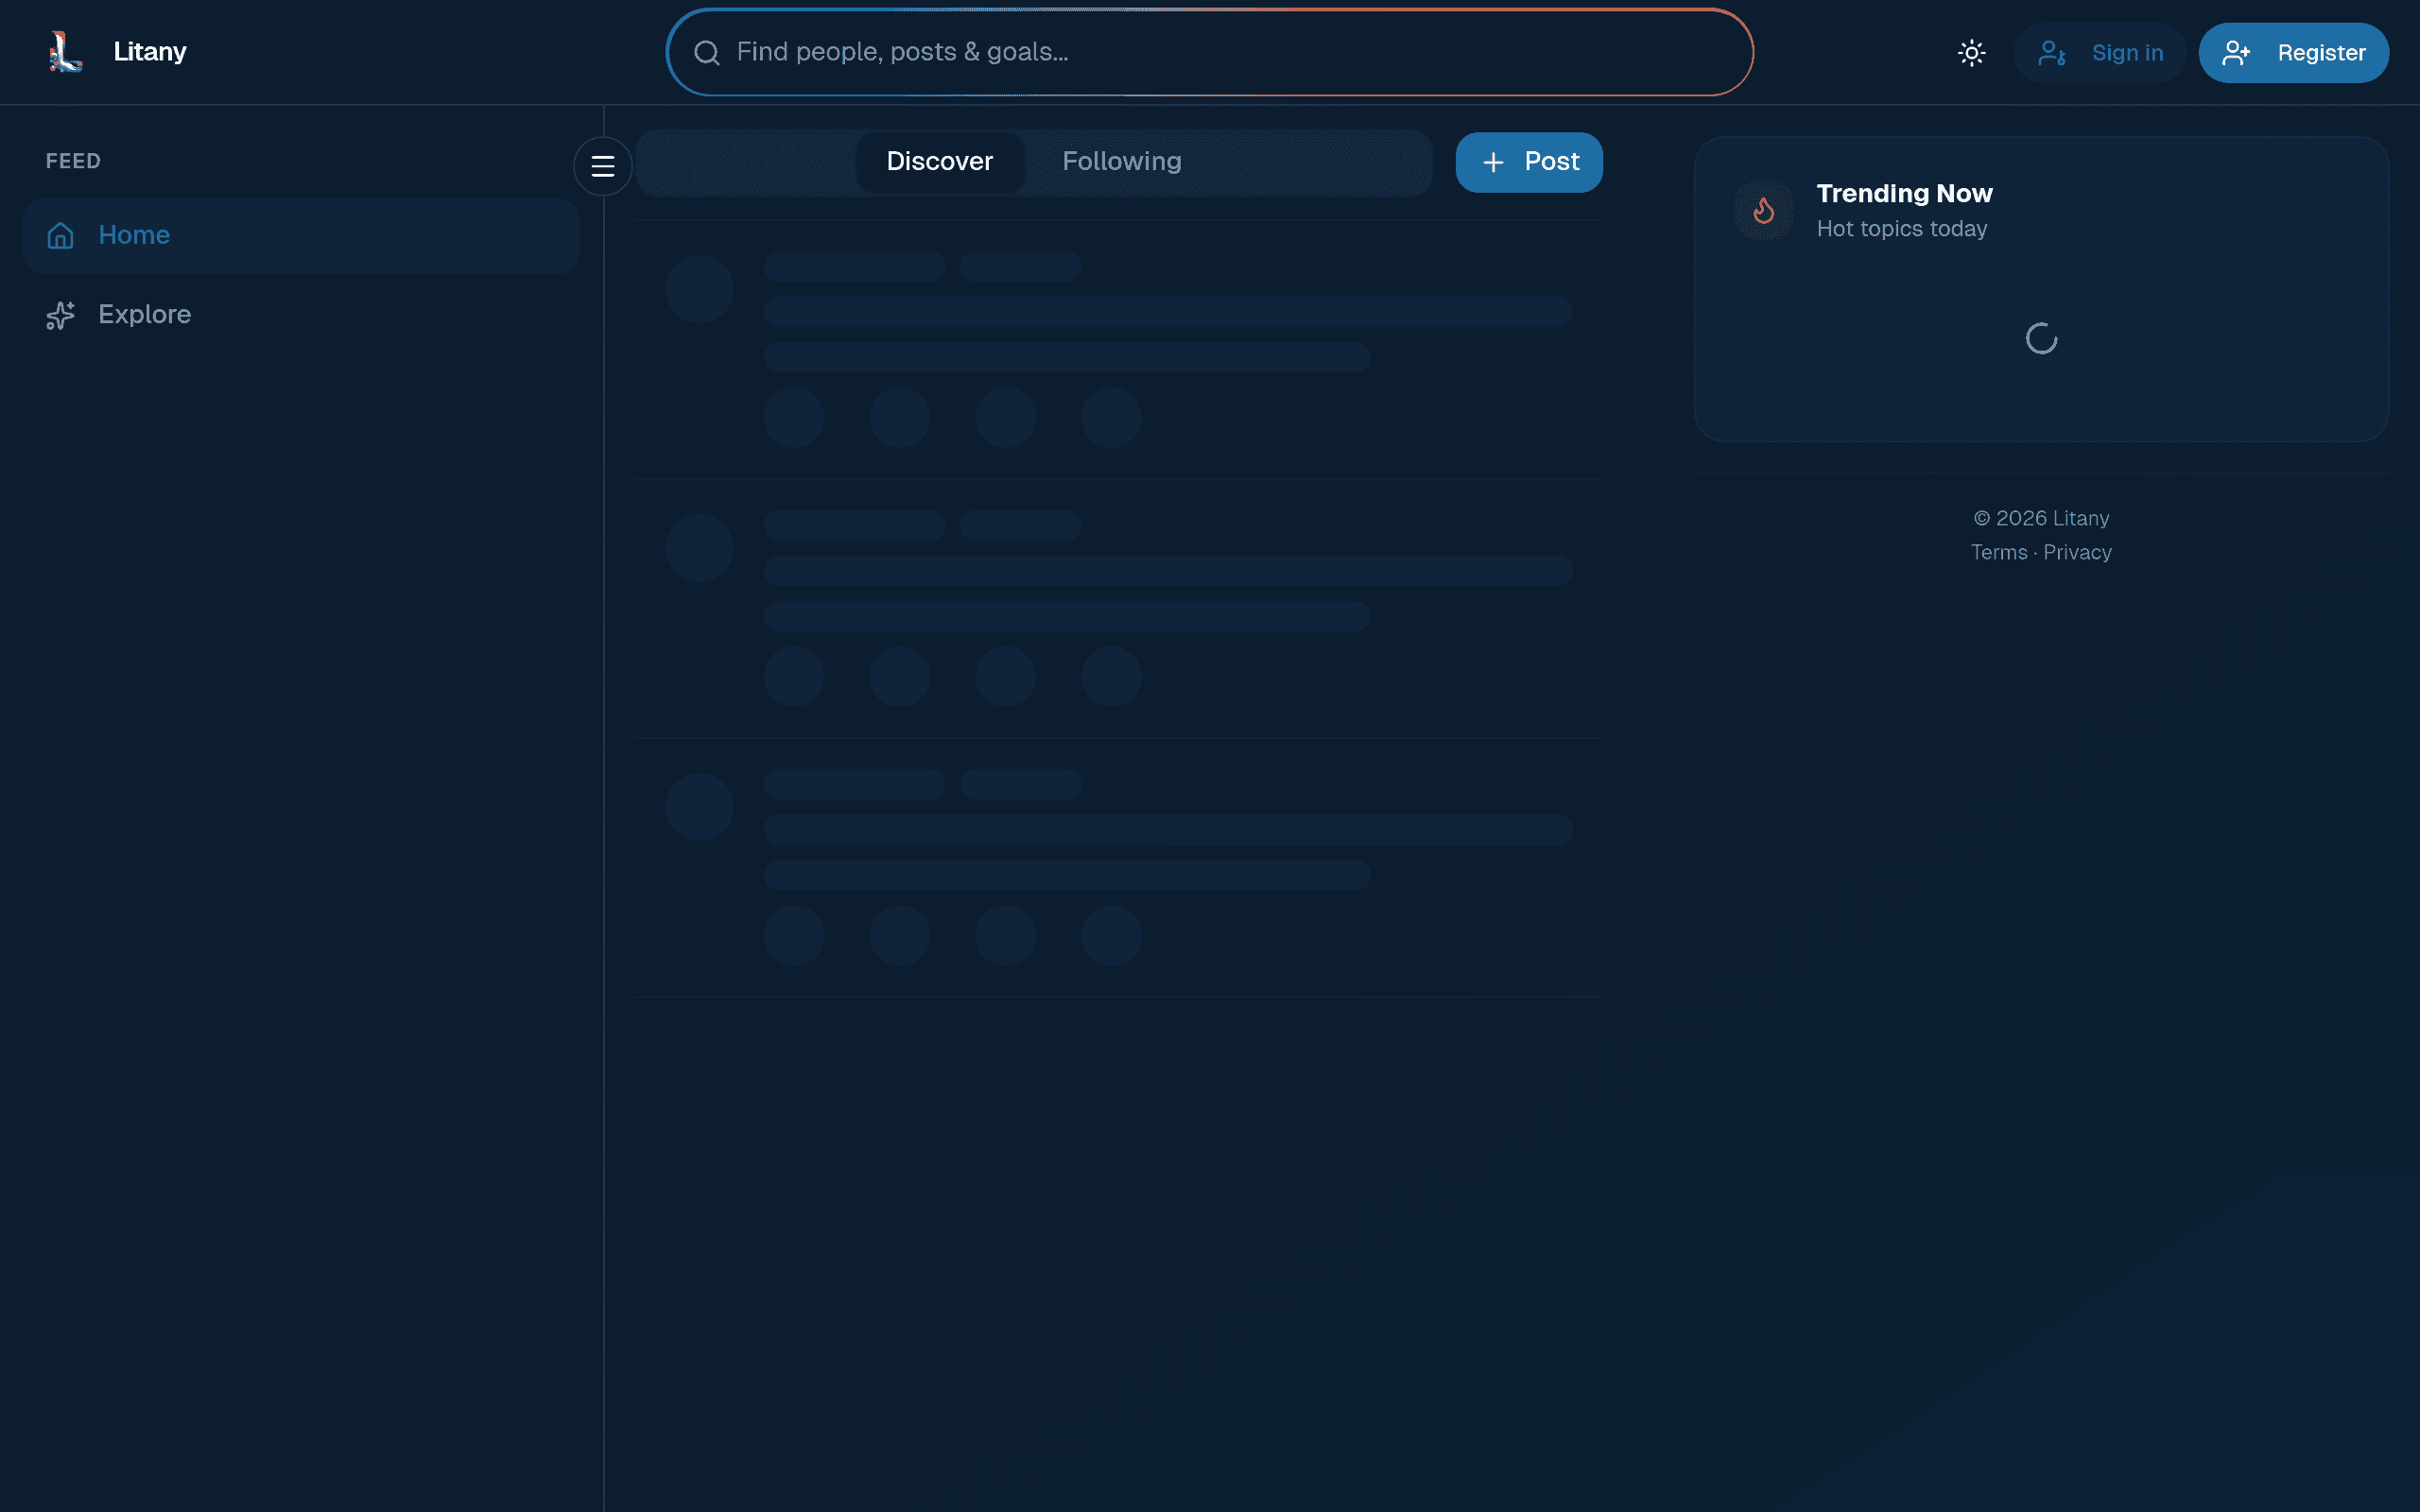
Task: Click the Trending Now flame icon
Action: pyautogui.click(x=1764, y=210)
